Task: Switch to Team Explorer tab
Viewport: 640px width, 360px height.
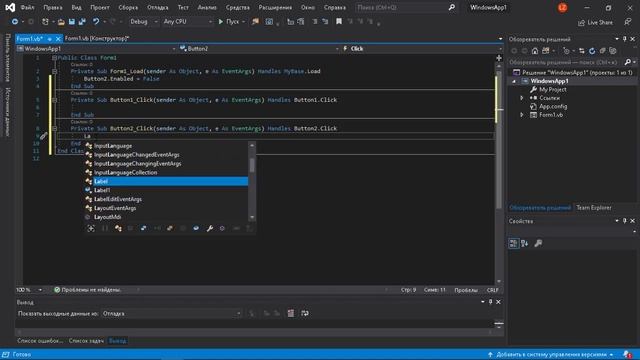Action: [594, 207]
